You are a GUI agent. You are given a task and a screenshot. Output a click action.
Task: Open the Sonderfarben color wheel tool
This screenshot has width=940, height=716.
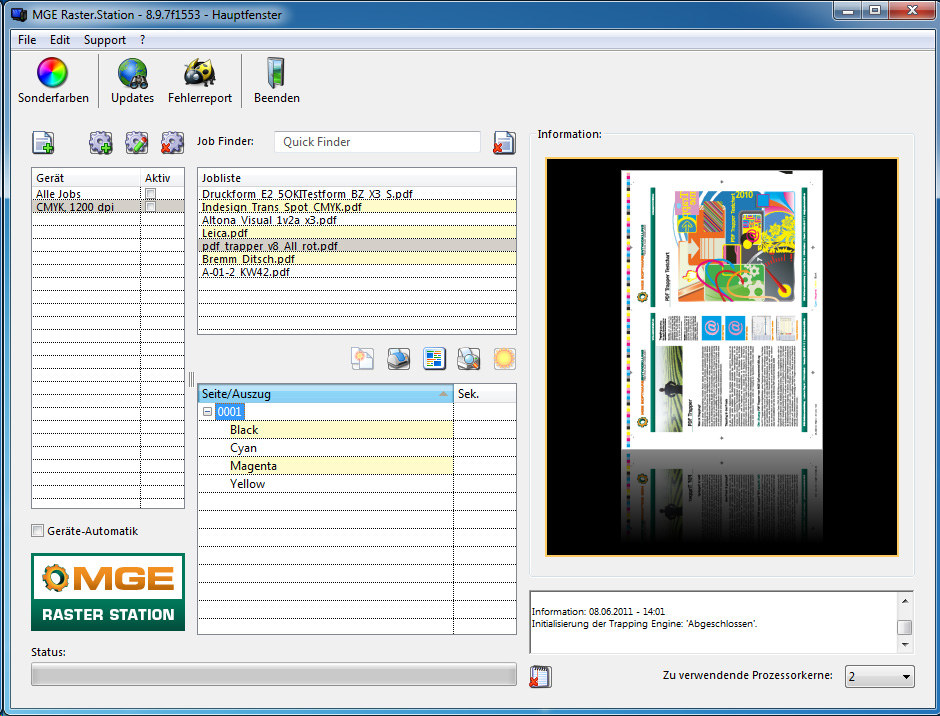click(x=53, y=73)
